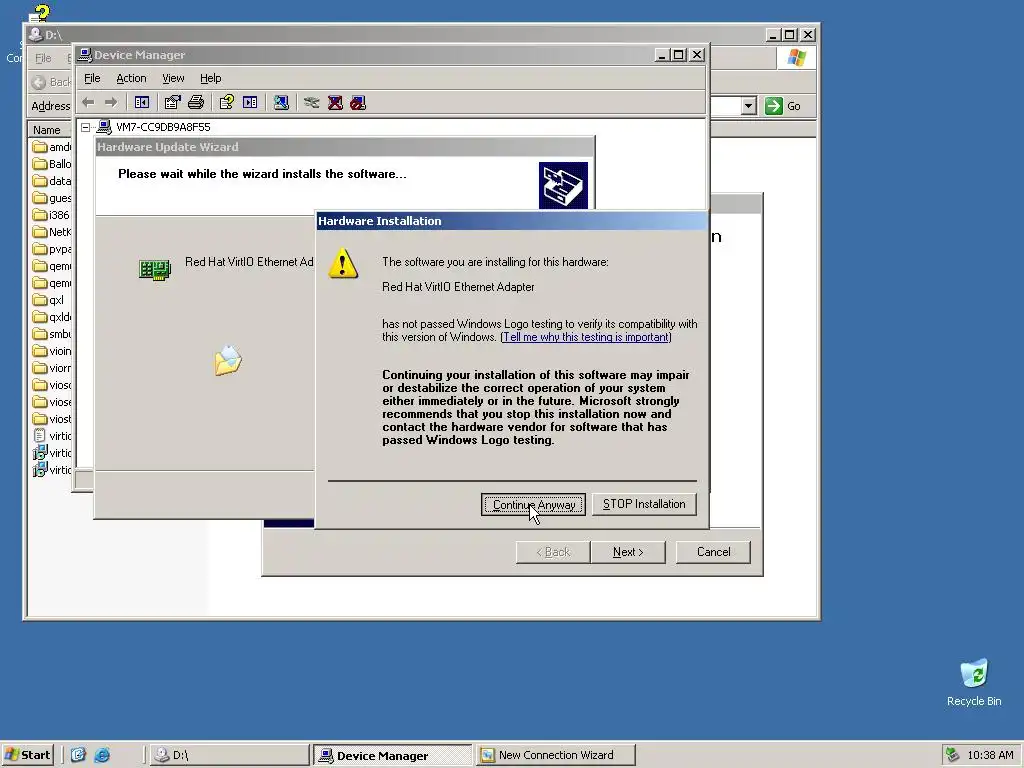Launch Internet Explorer from quick launch

tap(102, 755)
